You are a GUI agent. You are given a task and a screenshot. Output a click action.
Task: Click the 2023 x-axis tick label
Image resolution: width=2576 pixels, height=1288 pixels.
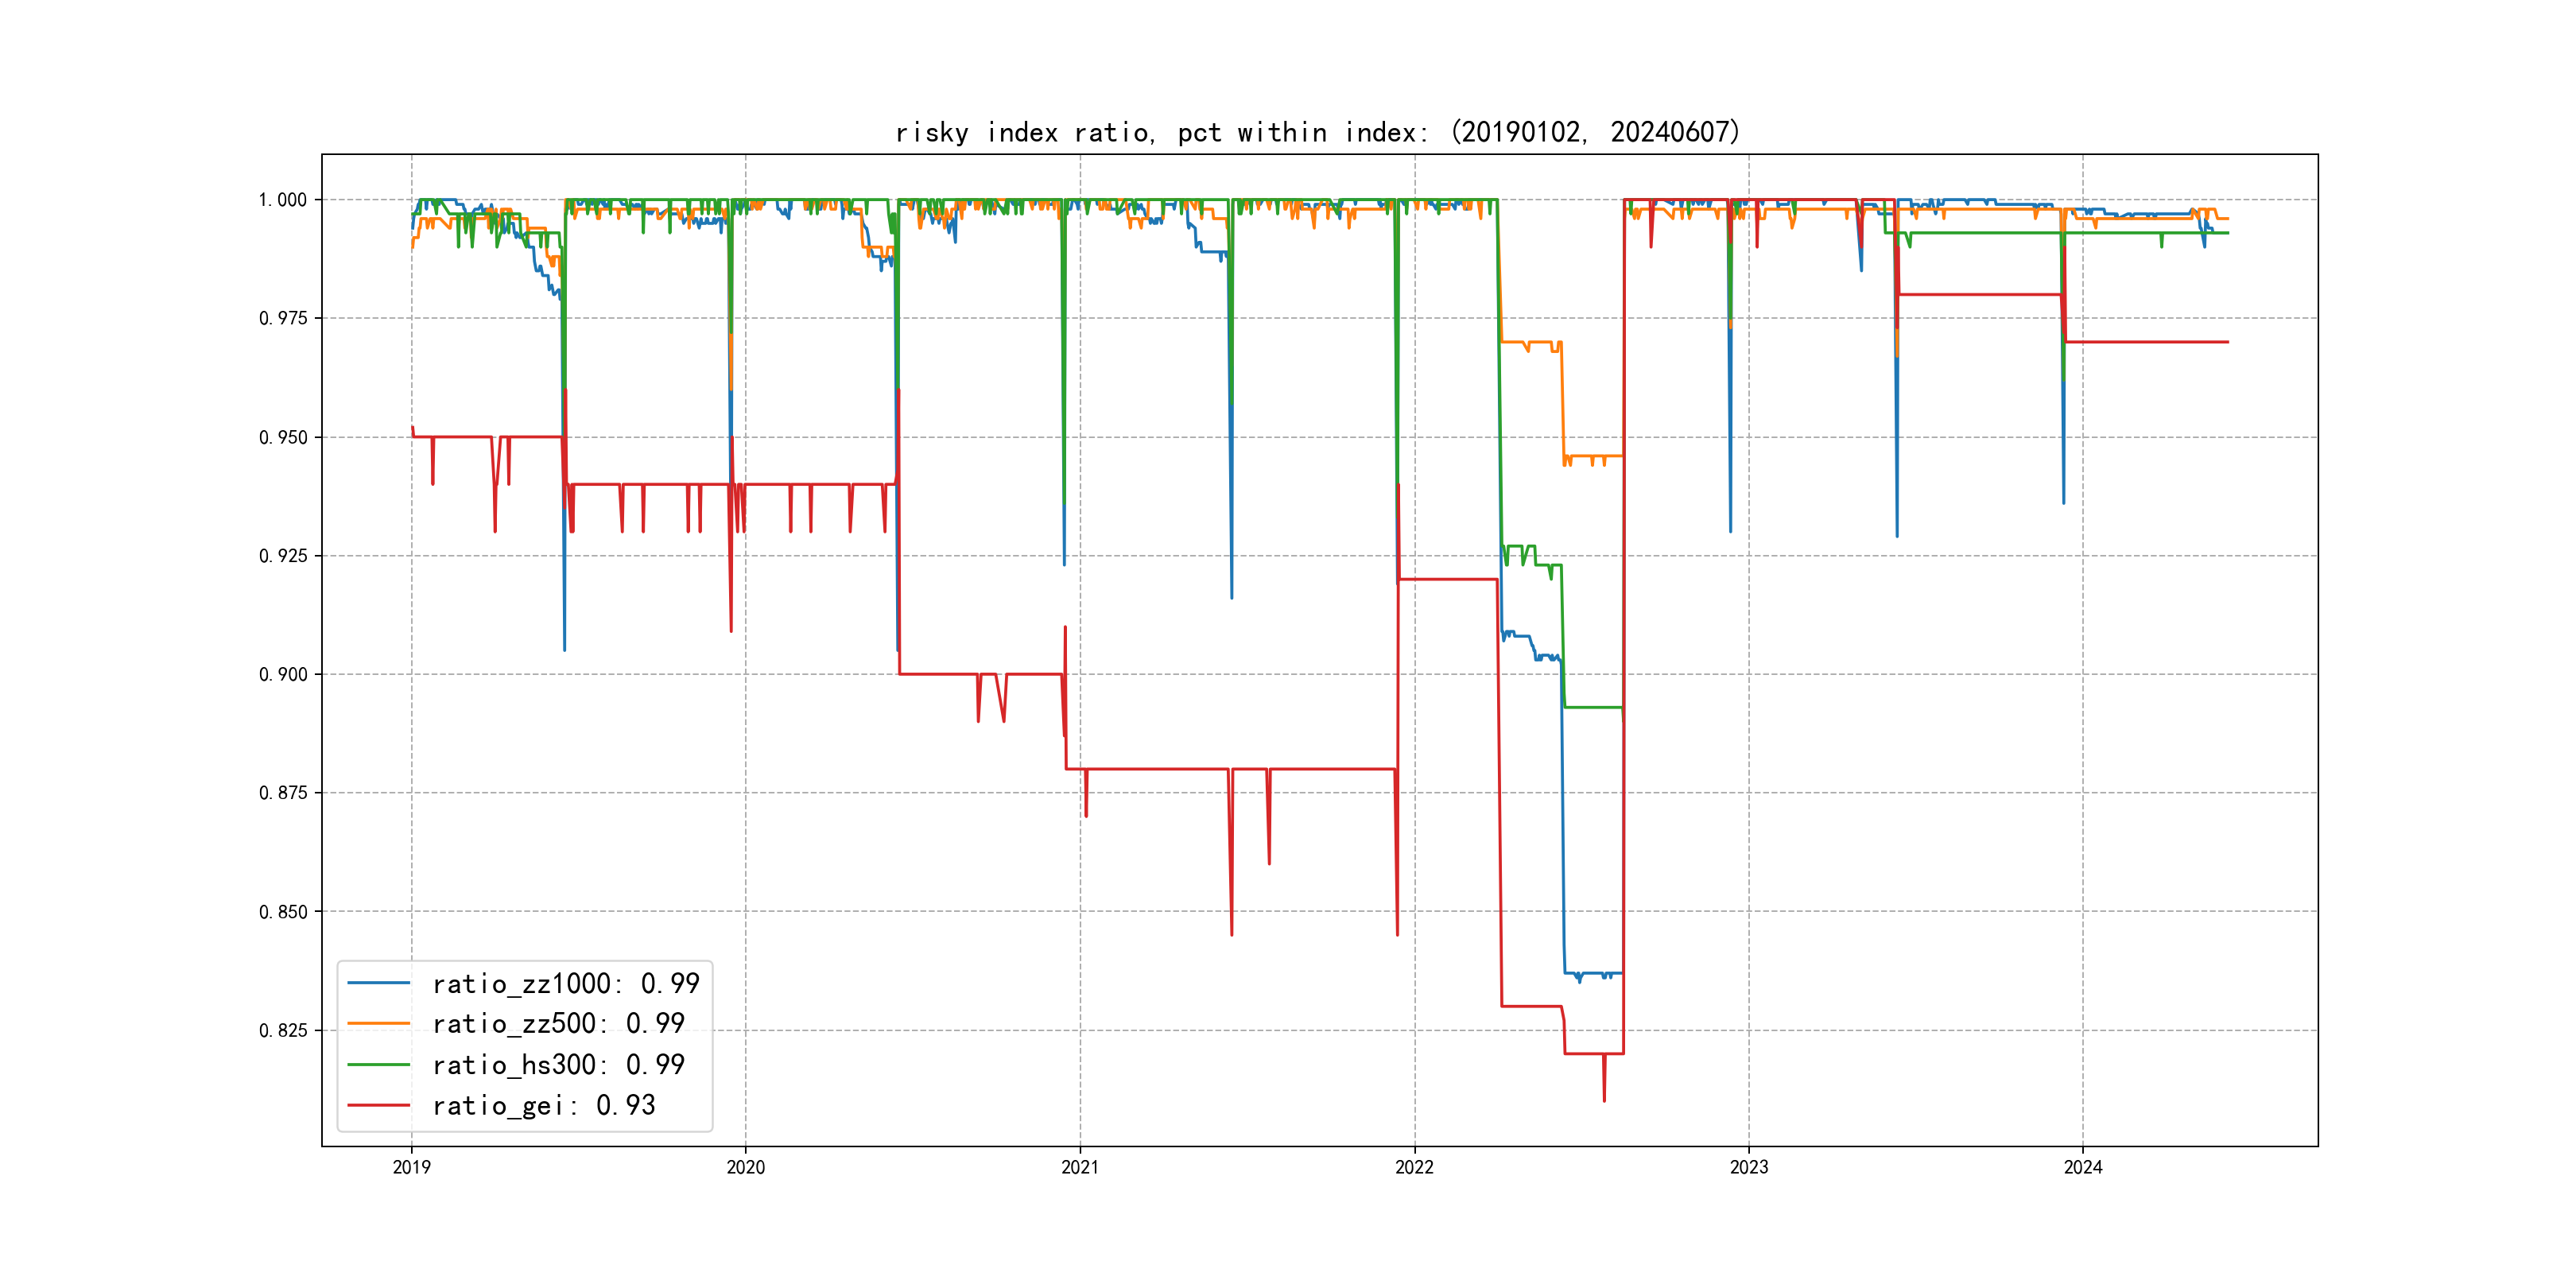tap(1749, 1167)
